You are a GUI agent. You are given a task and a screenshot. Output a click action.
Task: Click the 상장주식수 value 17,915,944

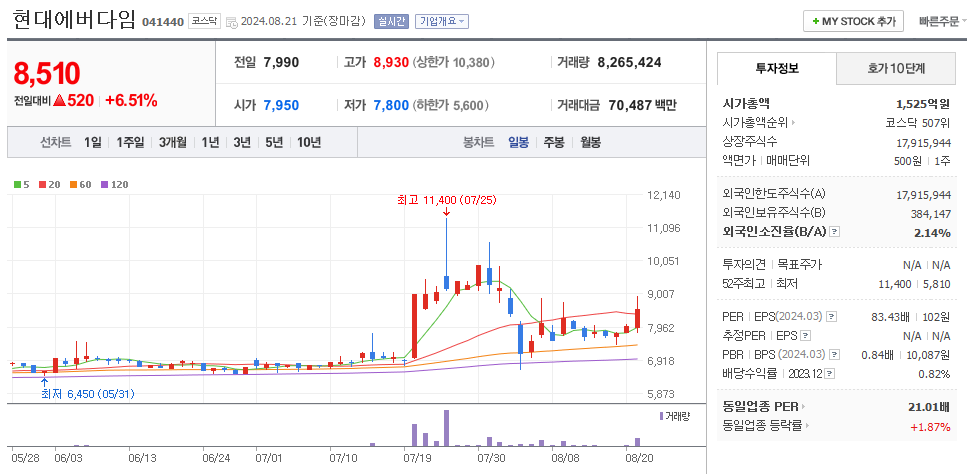coord(923,142)
